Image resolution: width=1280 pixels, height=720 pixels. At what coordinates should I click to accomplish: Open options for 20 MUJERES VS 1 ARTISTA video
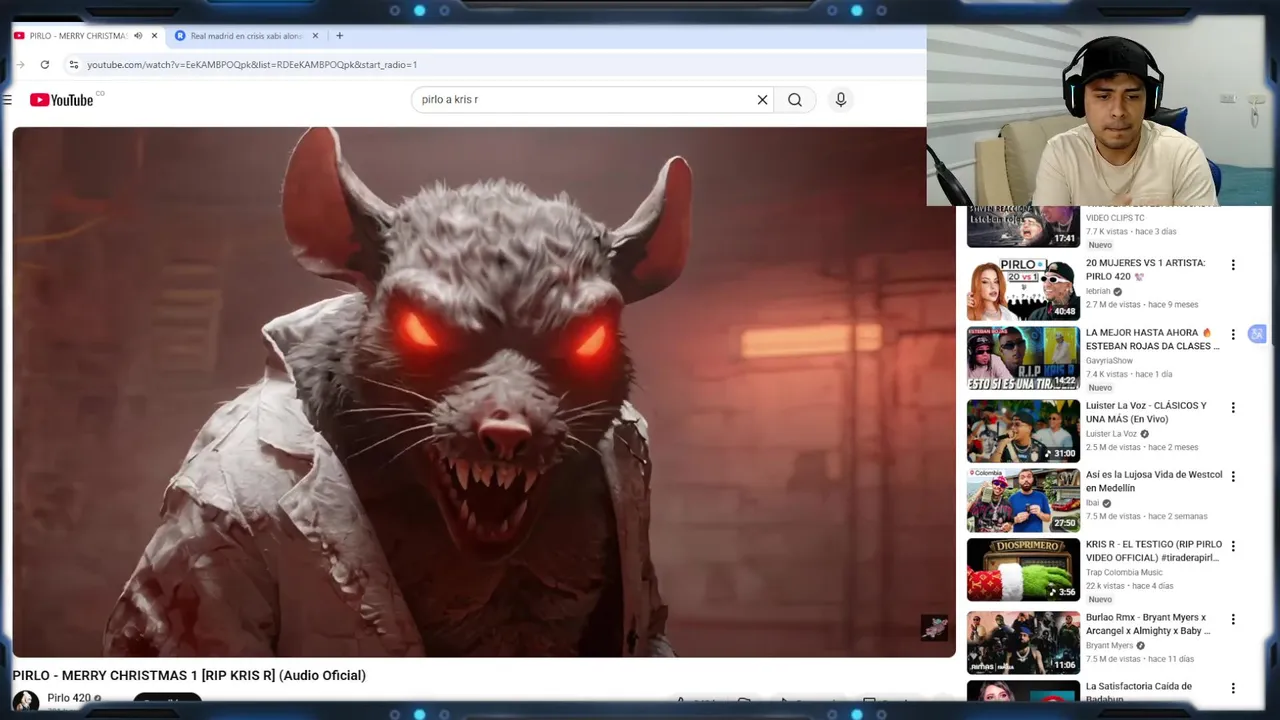coord(1233,265)
